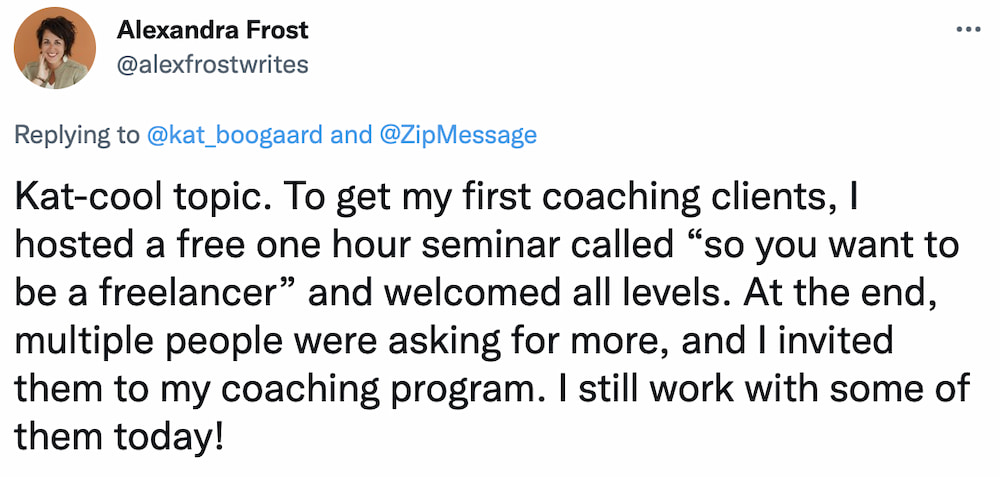Image resolution: width=1000 pixels, height=477 pixels.
Task: Open the three-dot more options menu
Action: click(969, 29)
